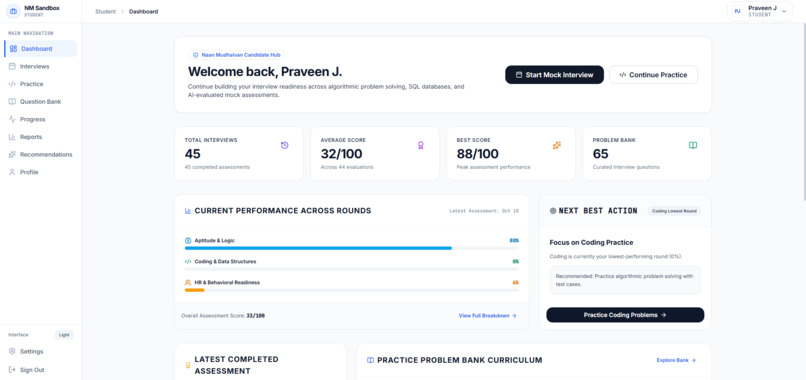Click the Start Mock Interview button

coord(554,75)
